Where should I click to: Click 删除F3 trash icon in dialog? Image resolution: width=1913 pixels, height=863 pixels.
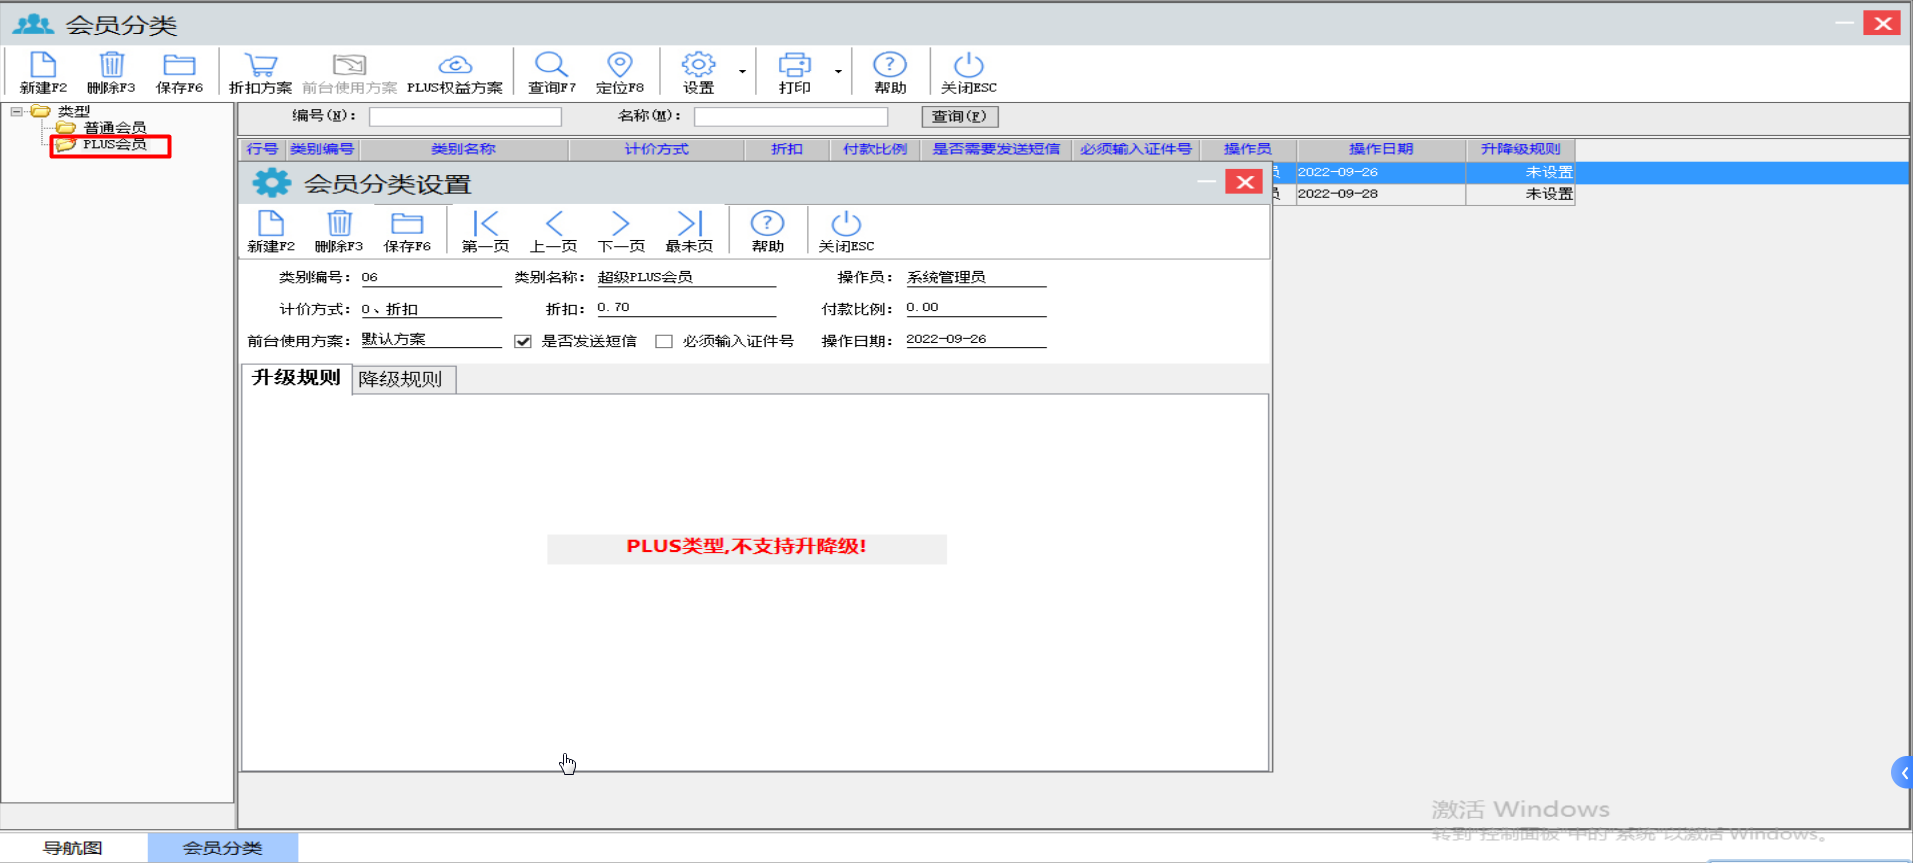click(x=339, y=224)
